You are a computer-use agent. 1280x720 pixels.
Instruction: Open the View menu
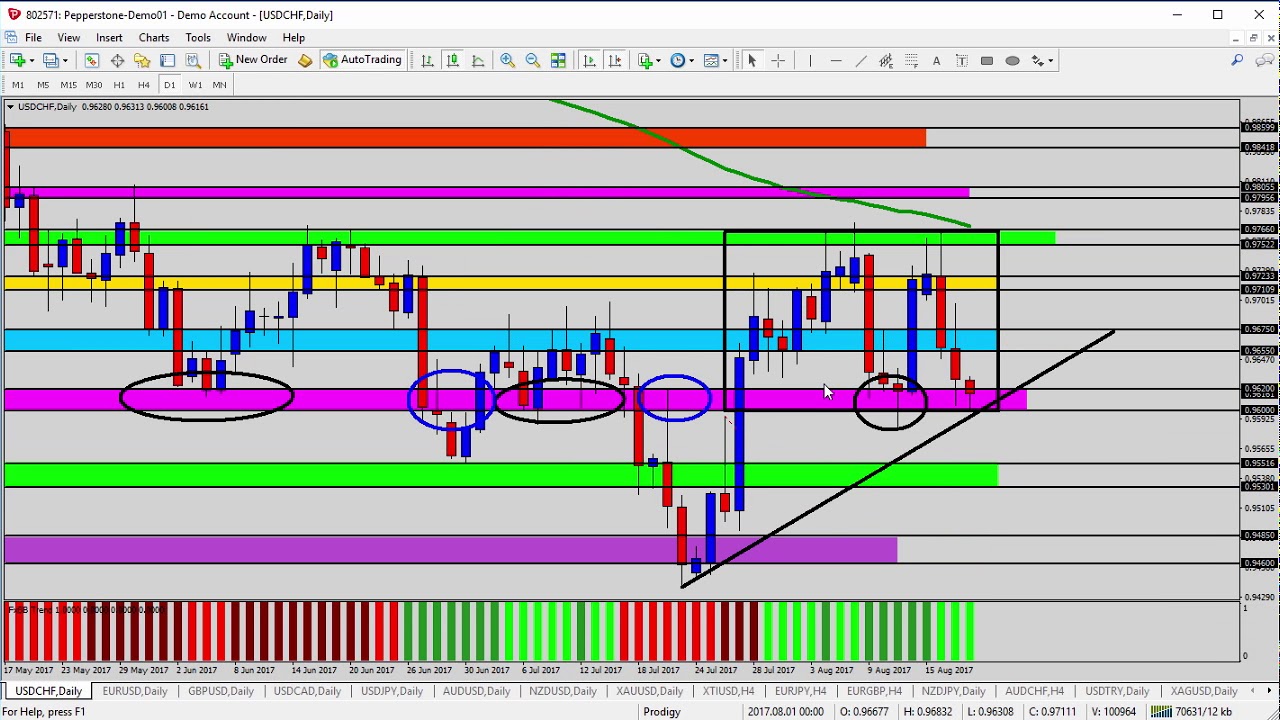pos(69,38)
